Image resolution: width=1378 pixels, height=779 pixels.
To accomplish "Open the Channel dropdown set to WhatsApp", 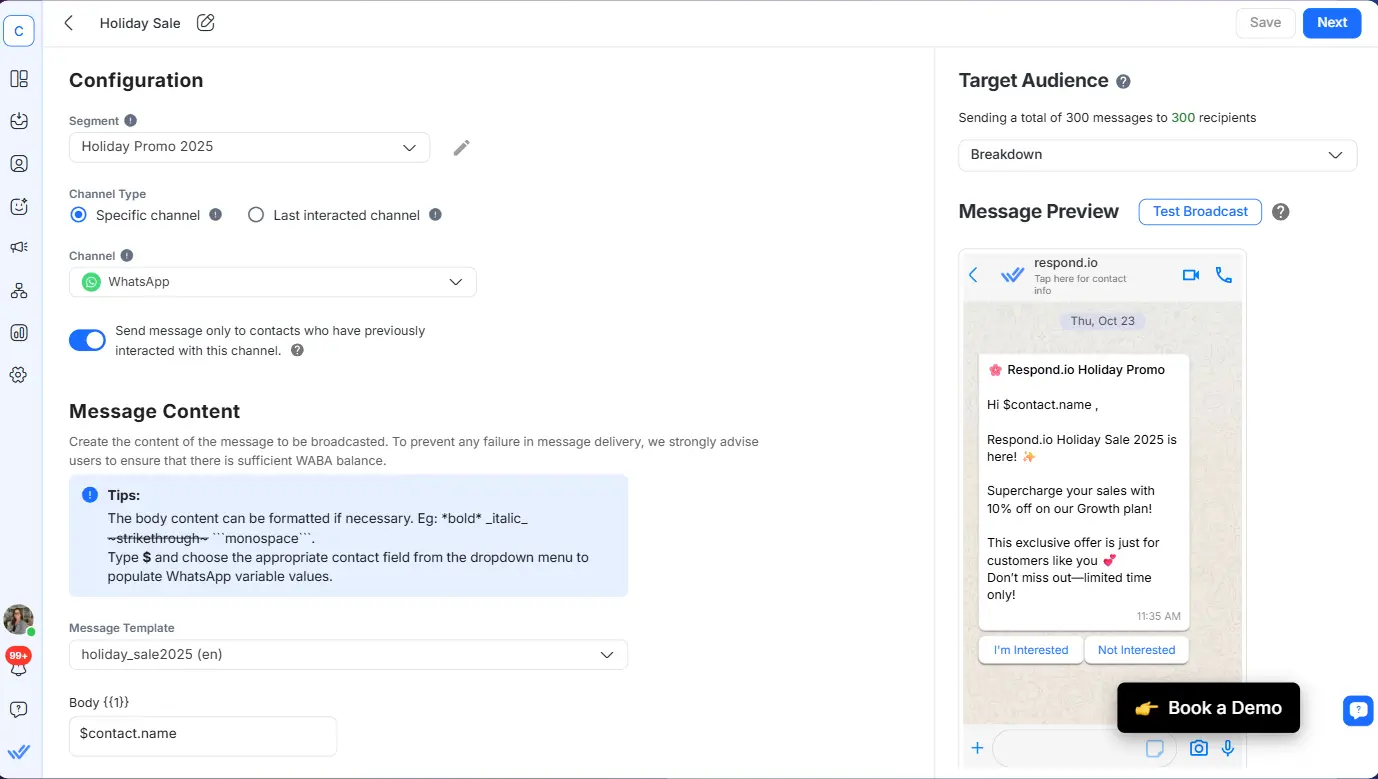I will (x=272, y=281).
